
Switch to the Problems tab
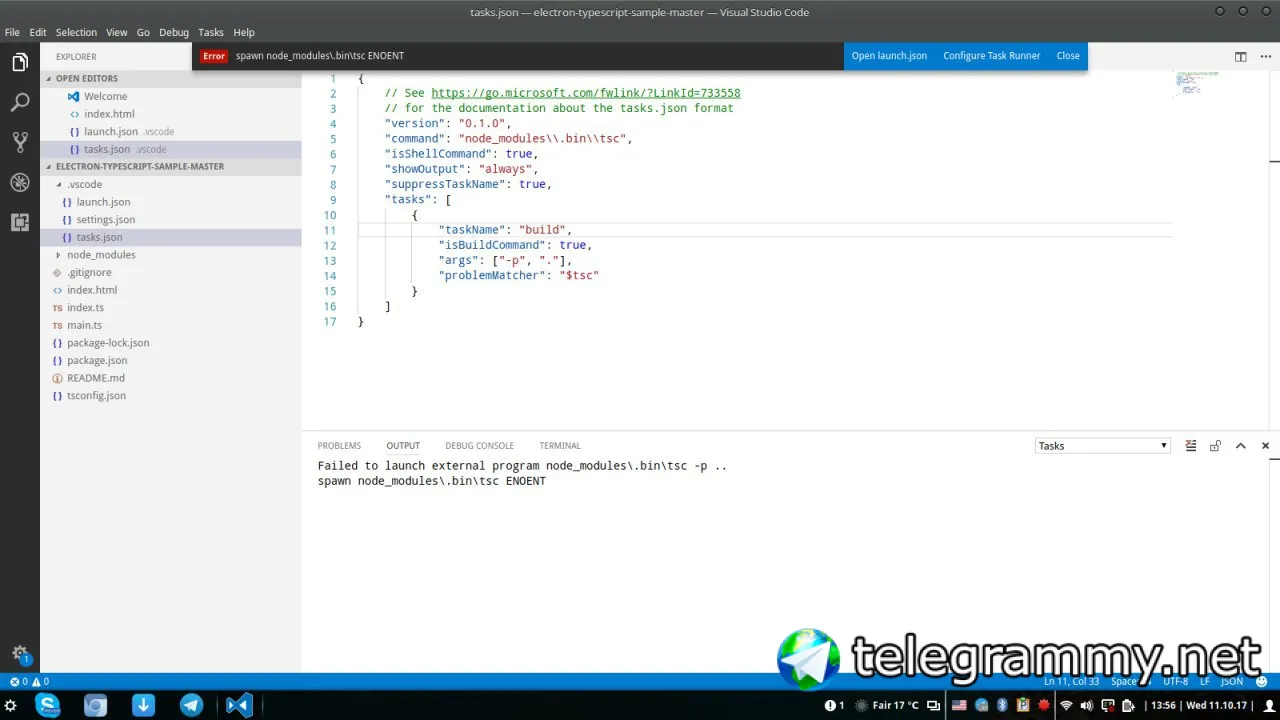point(339,446)
